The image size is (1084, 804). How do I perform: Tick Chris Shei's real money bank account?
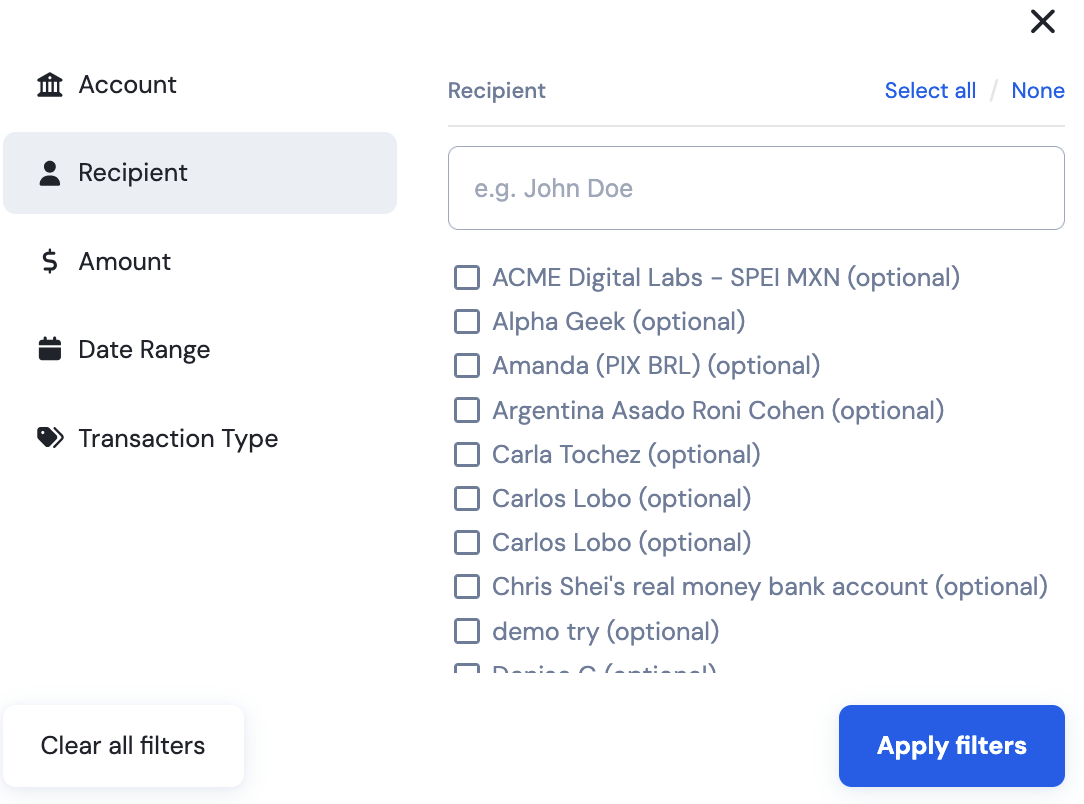coord(467,586)
